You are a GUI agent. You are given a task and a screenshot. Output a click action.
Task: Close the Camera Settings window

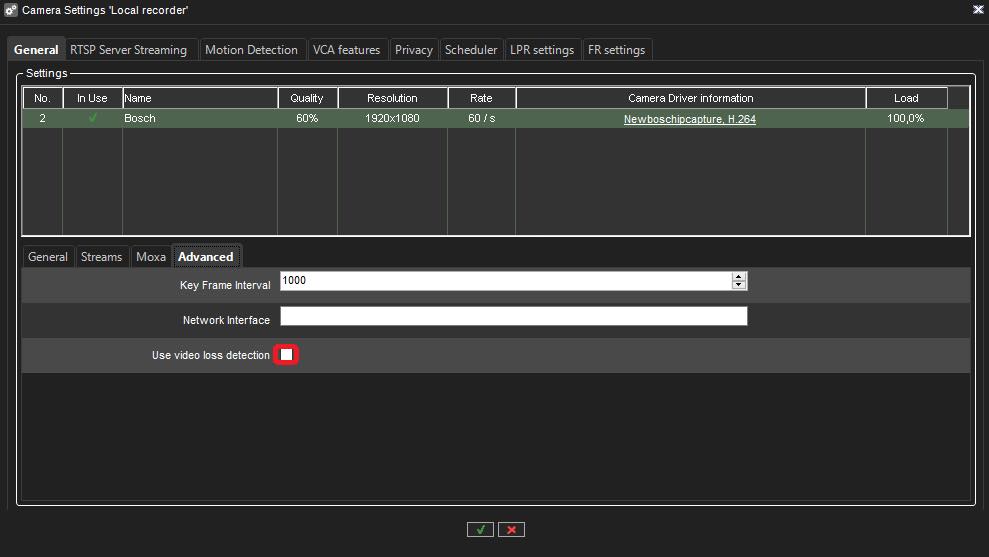tap(977, 9)
